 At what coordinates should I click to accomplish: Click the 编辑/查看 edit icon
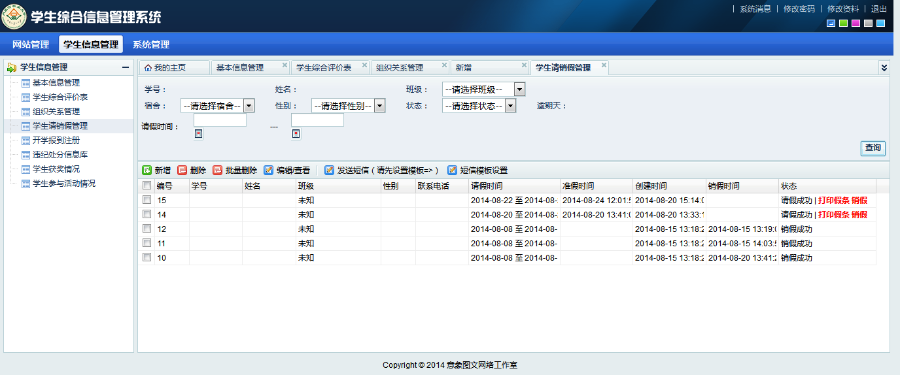268,170
